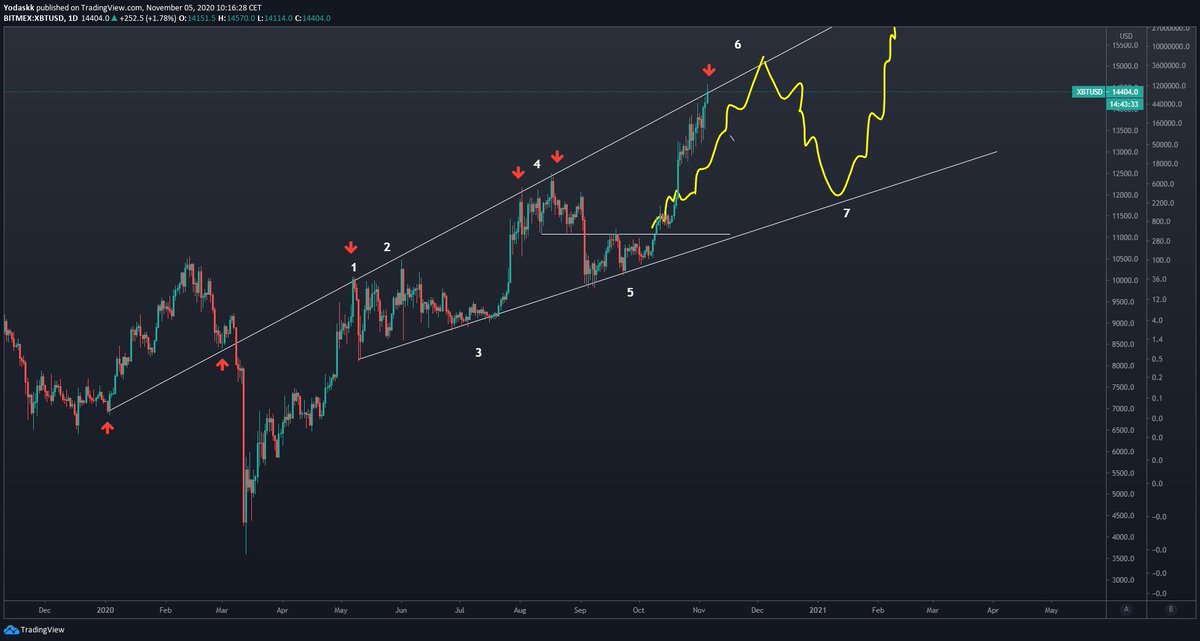Viewport: 1200px width, 641px height.
Task: Toggle the B price scale button
Action: [x=1168, y=608]
